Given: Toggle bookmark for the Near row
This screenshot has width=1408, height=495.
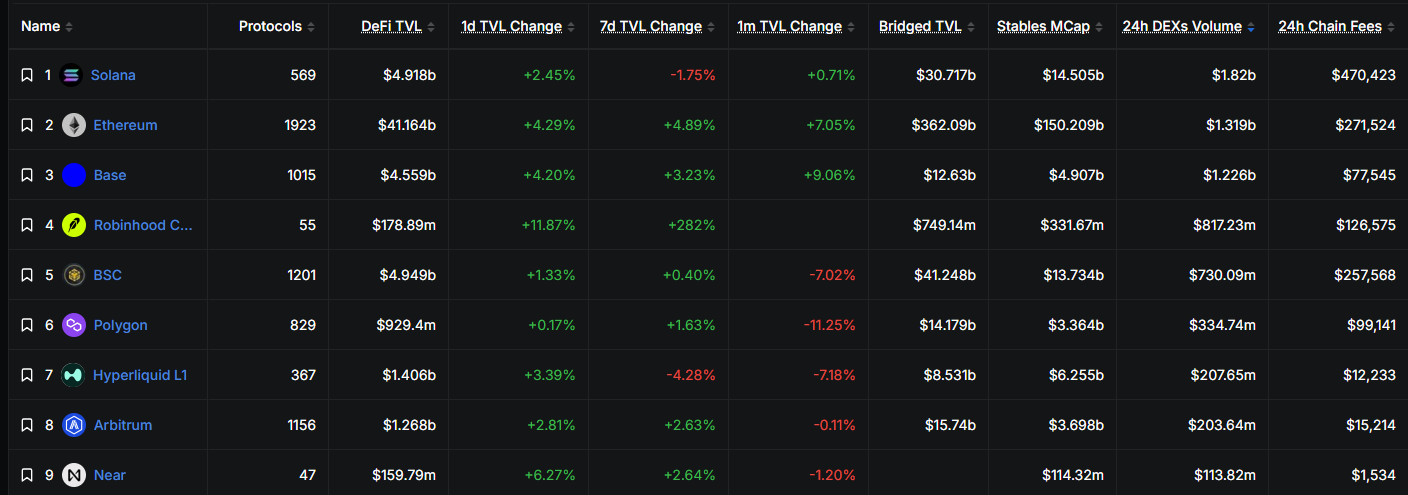Looking at the screenshot, I should [x=27, y=475].
